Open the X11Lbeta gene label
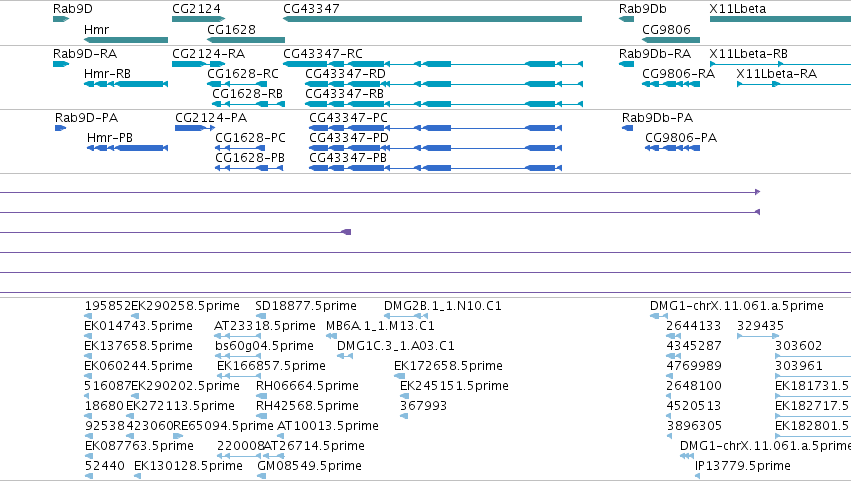 pyautogui.click(x=738, y=9)
